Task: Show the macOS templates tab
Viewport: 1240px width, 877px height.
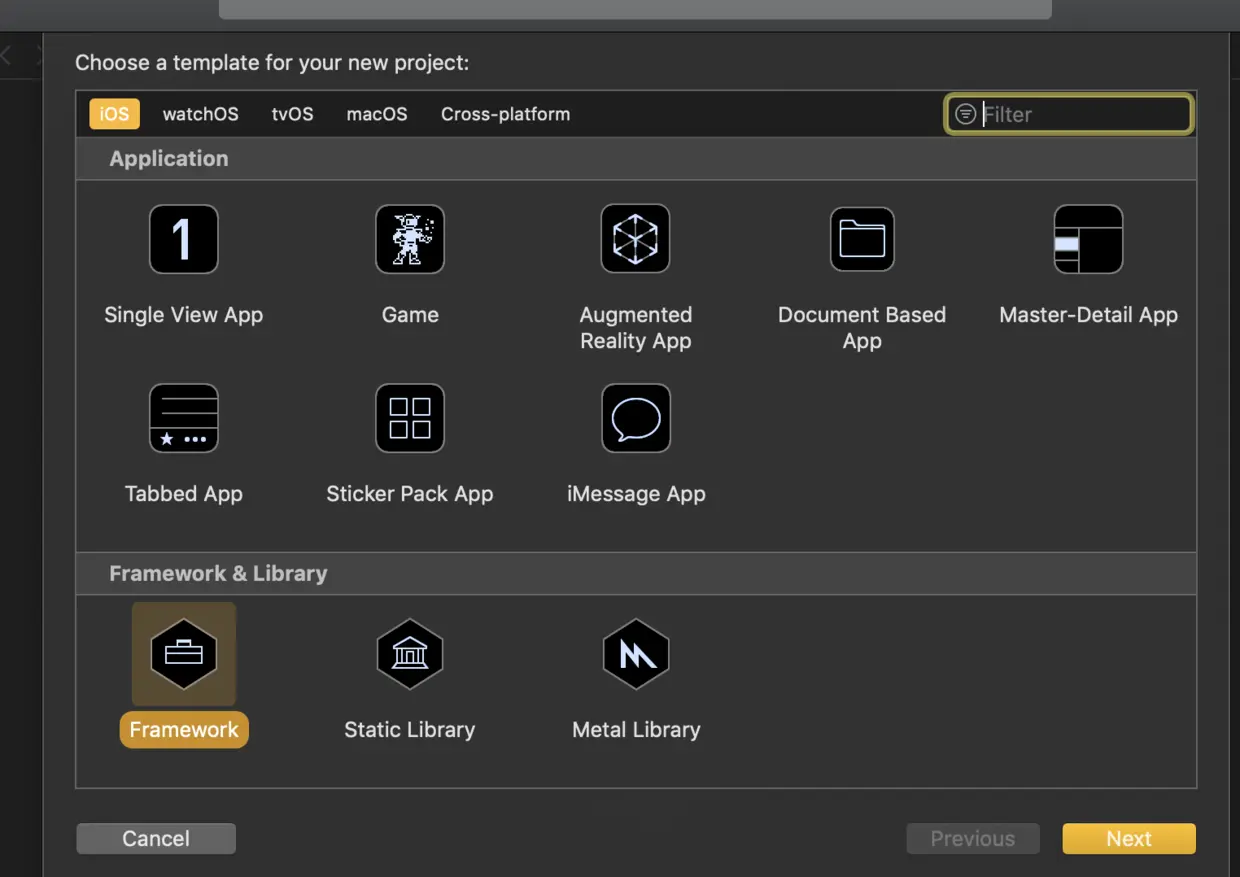Action: [377, 114]
